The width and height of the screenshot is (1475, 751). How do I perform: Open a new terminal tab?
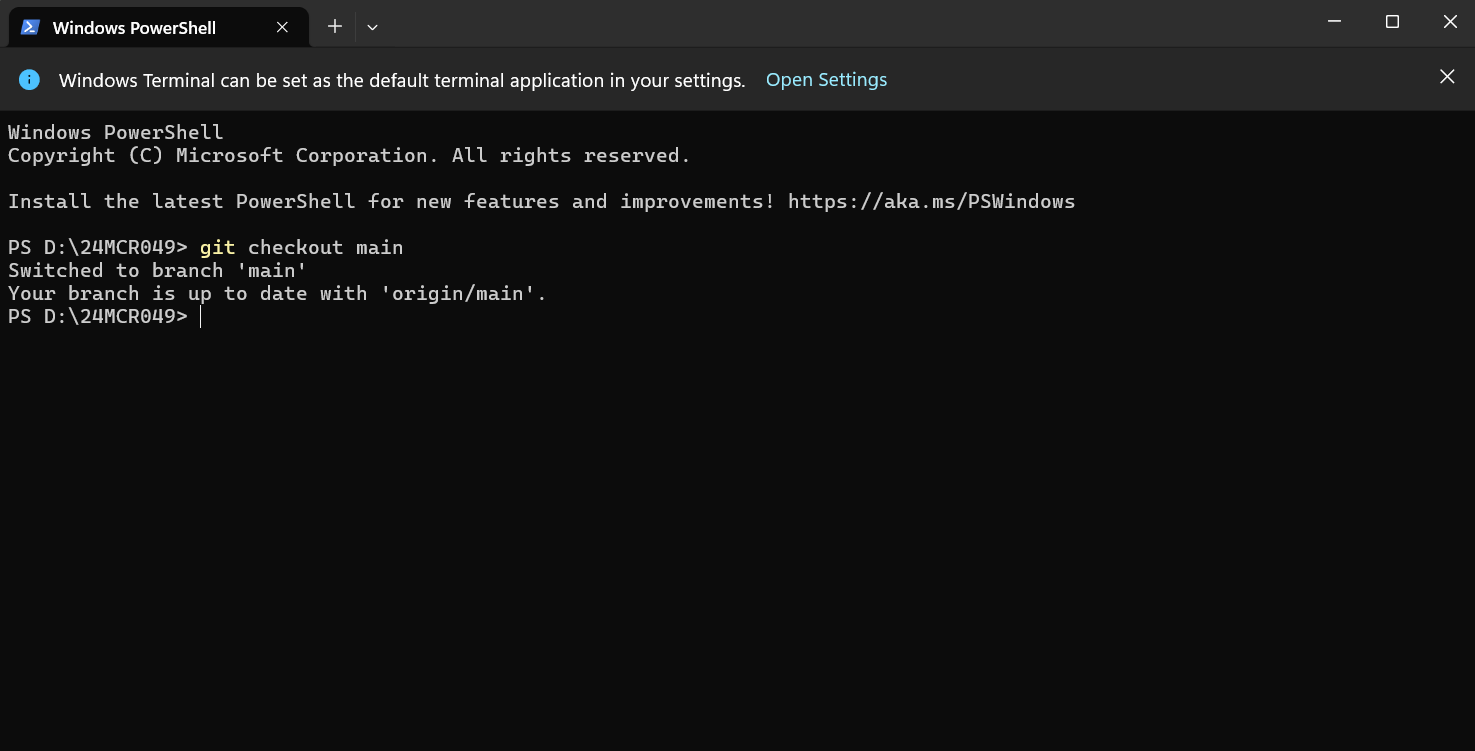(335, 27)
